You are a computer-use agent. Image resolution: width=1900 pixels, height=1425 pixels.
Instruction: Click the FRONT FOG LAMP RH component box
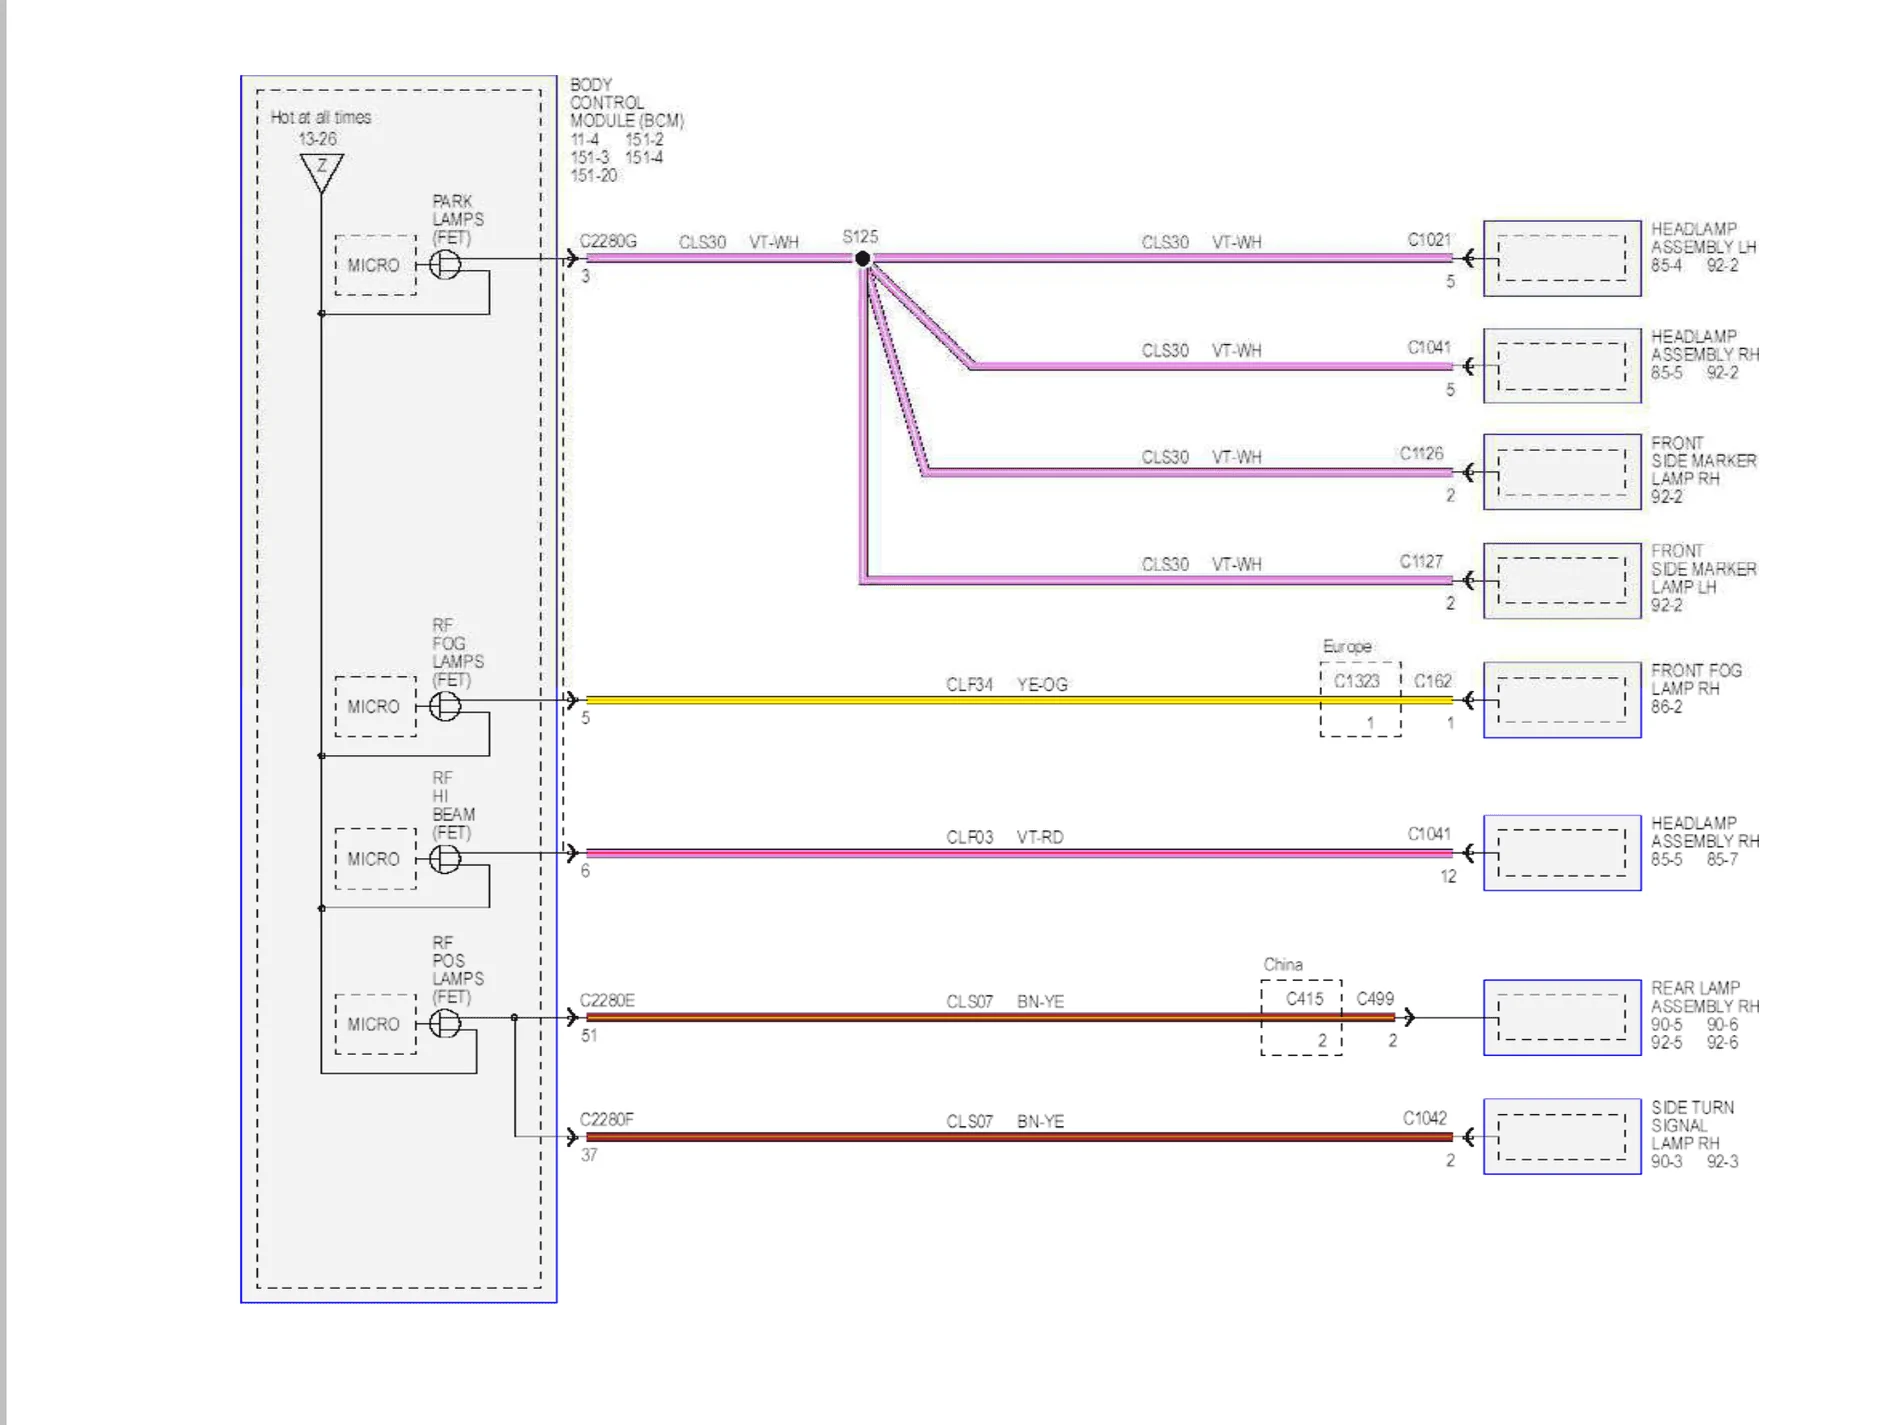[1562, 700]
